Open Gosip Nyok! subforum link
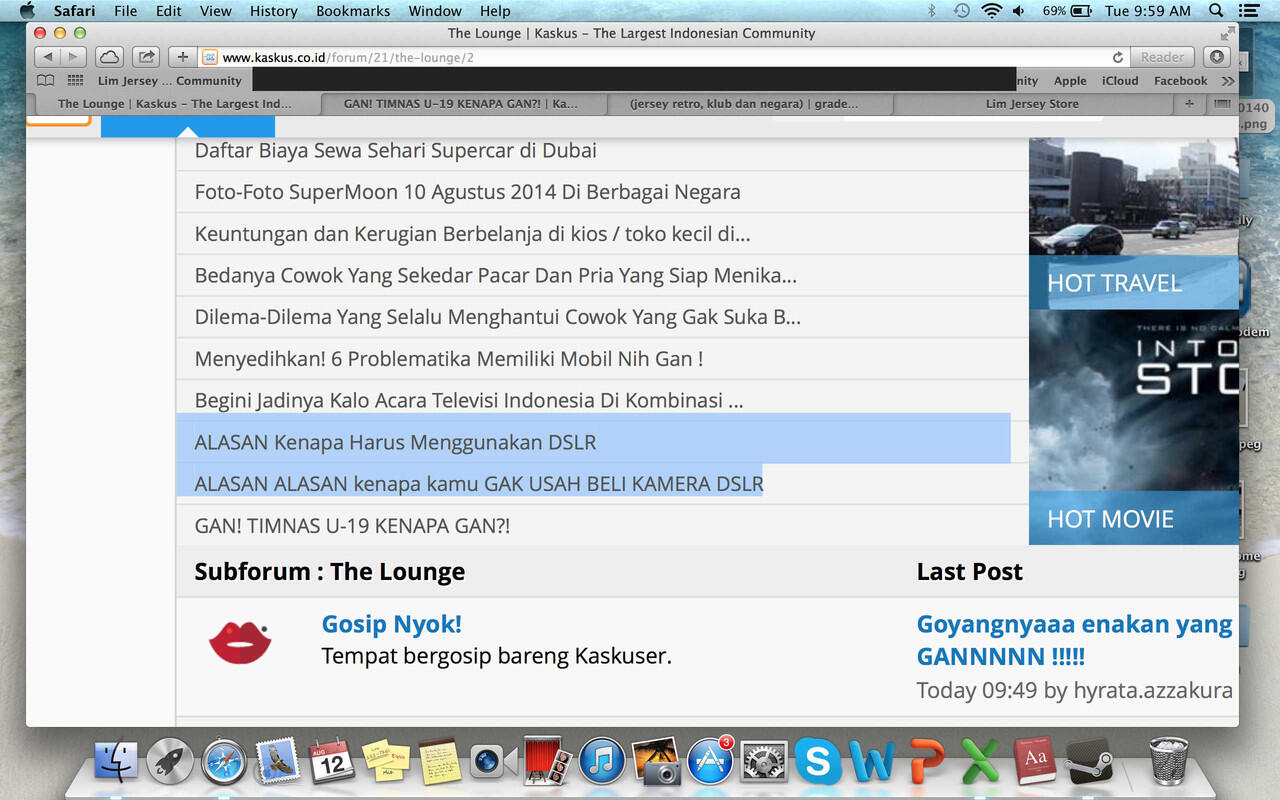This screenshot has height=800, width=1280. pos(392,624)
